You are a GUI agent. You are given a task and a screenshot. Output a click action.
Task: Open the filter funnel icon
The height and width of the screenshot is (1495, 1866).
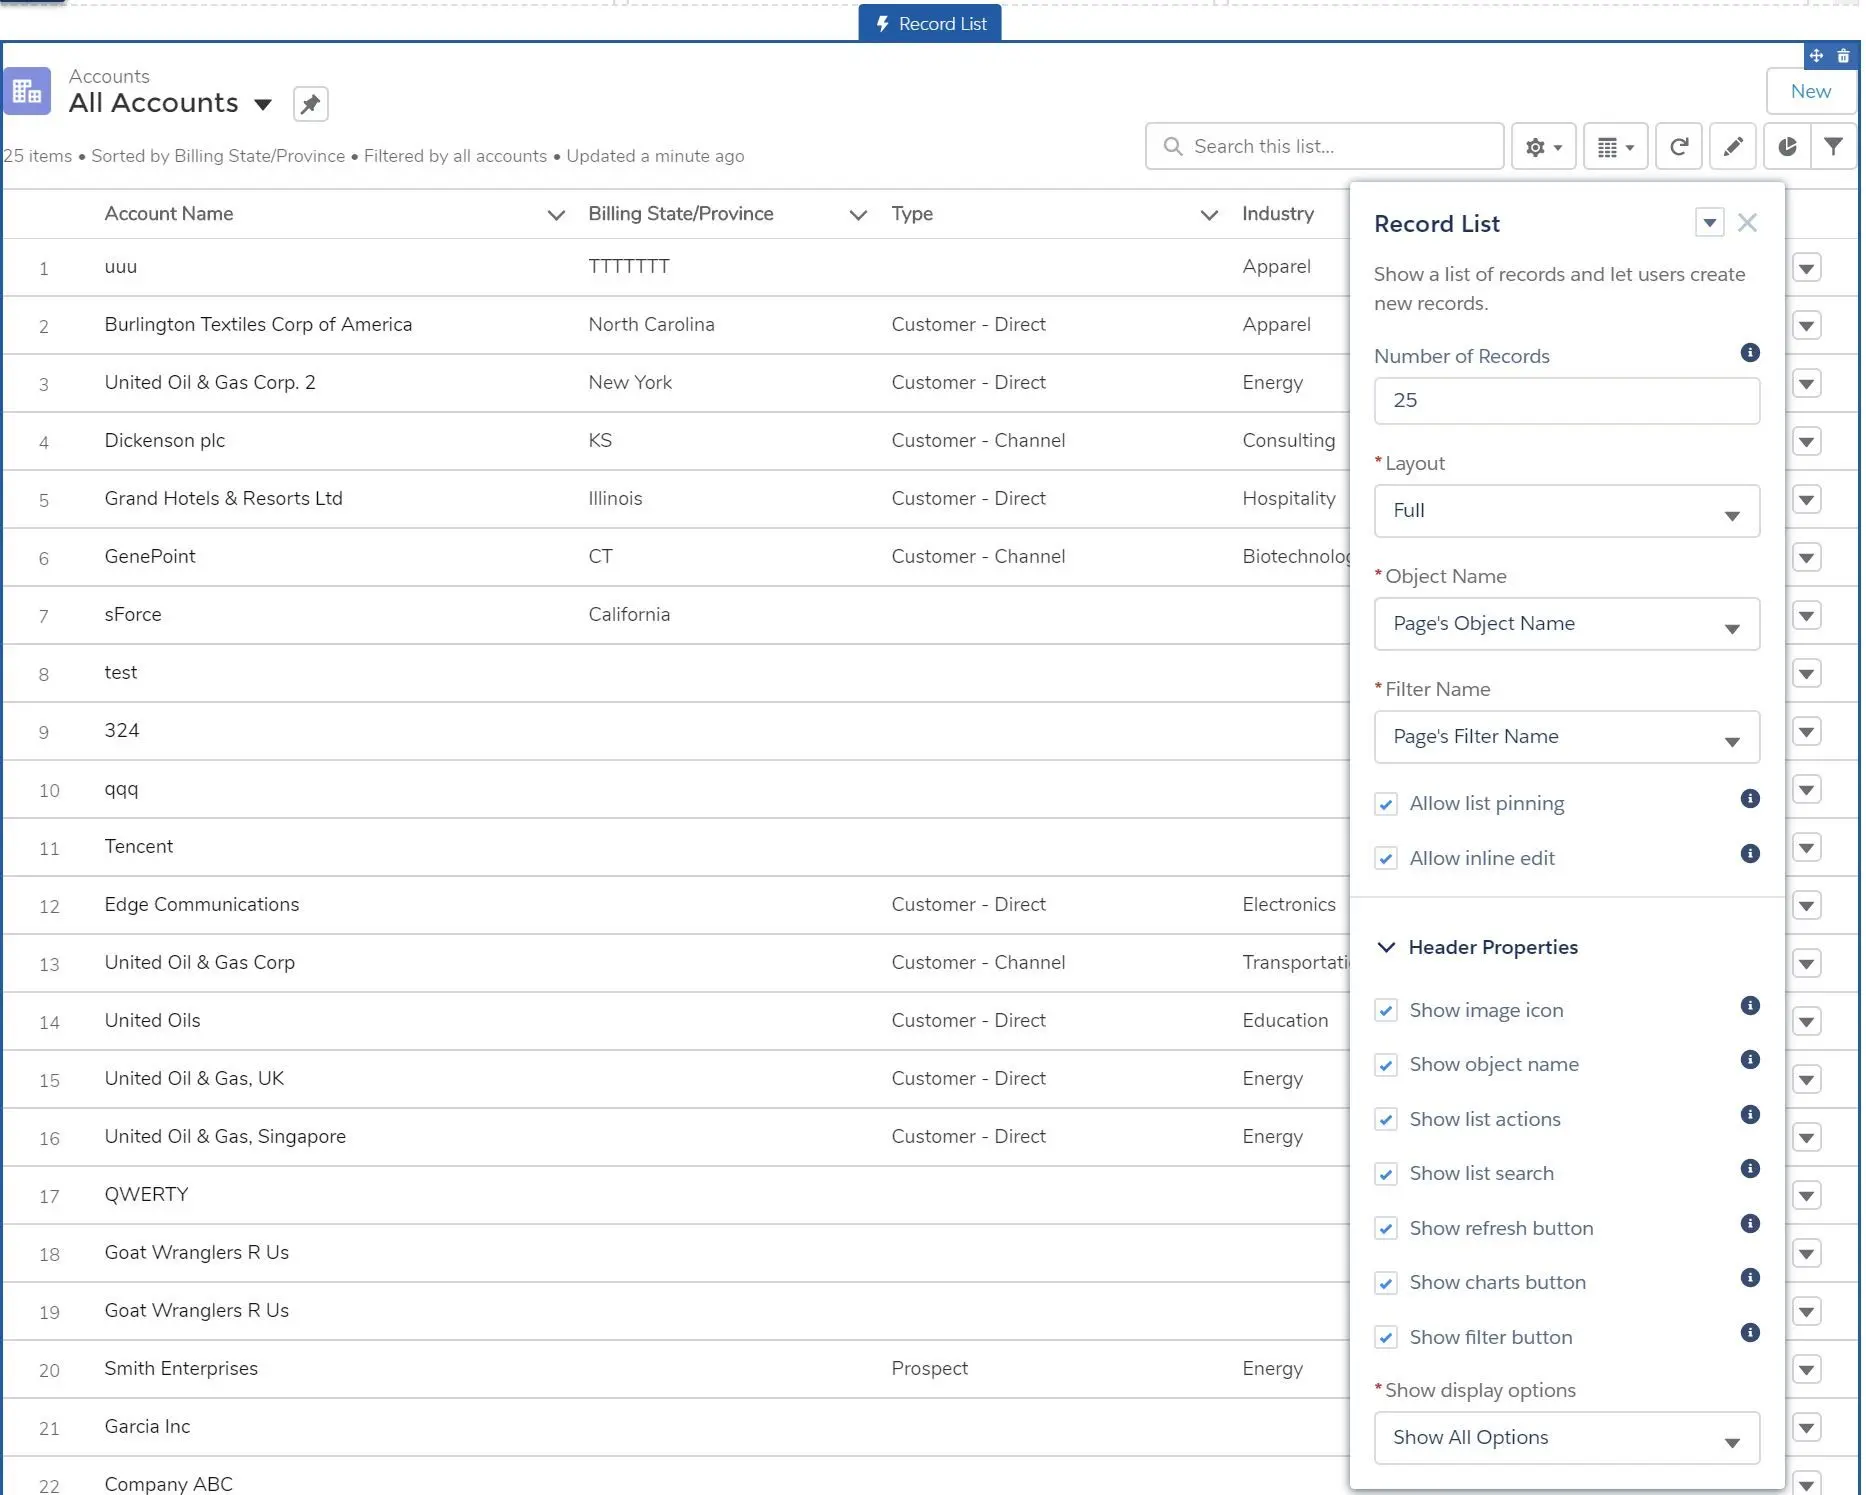click(1833, 147)
